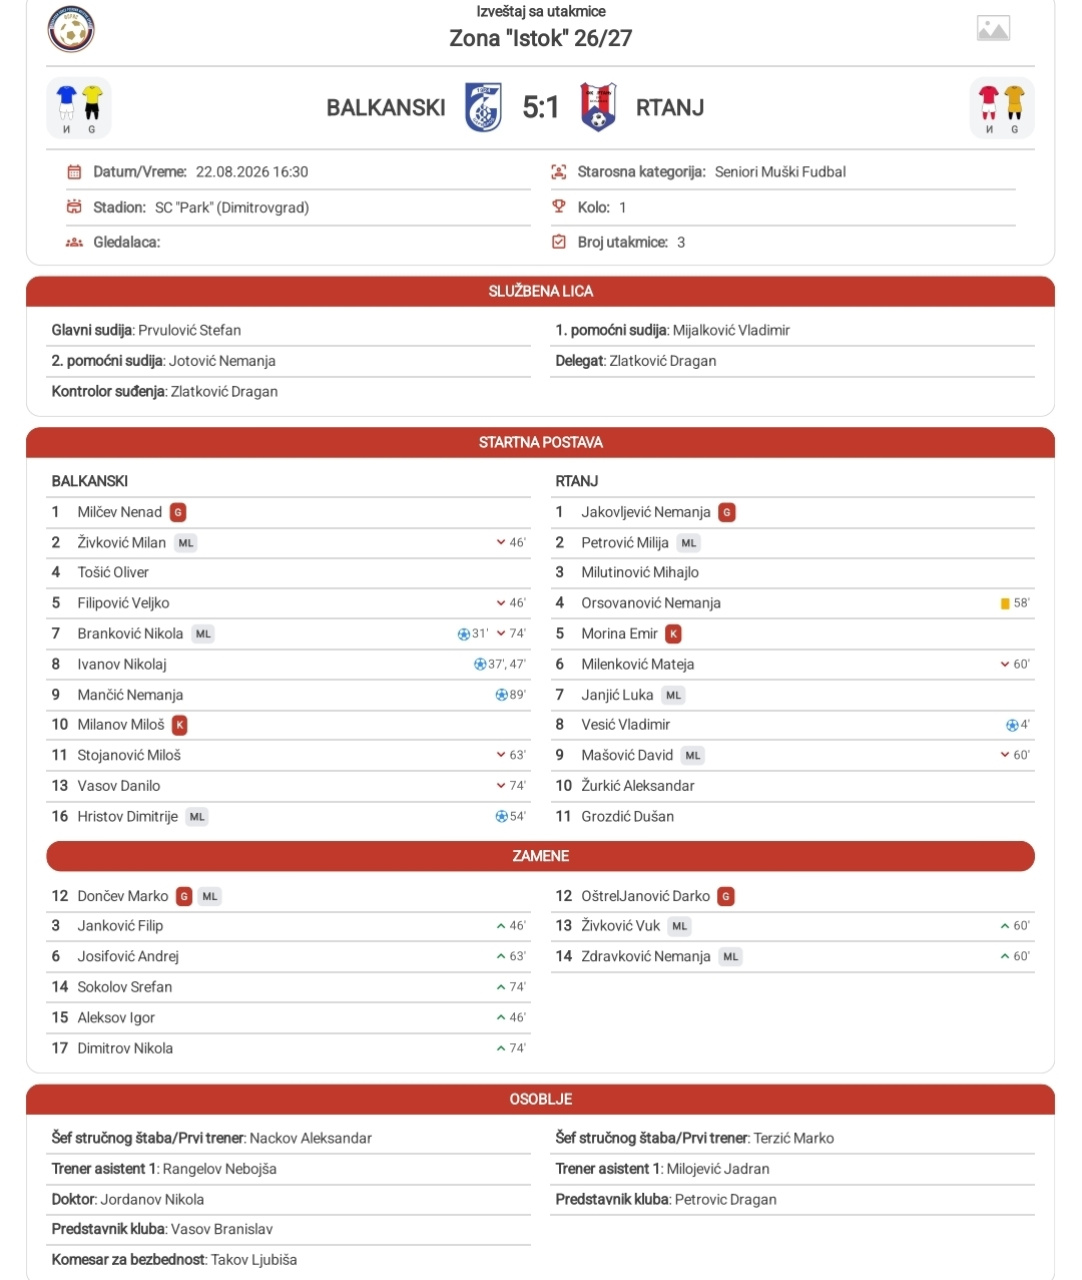Viewport: 1082px width, 1280px height.
Task: Click the substitution-out arrow for Stojanović Miloš
Action: pyautogui.click(x=501, y=755)
